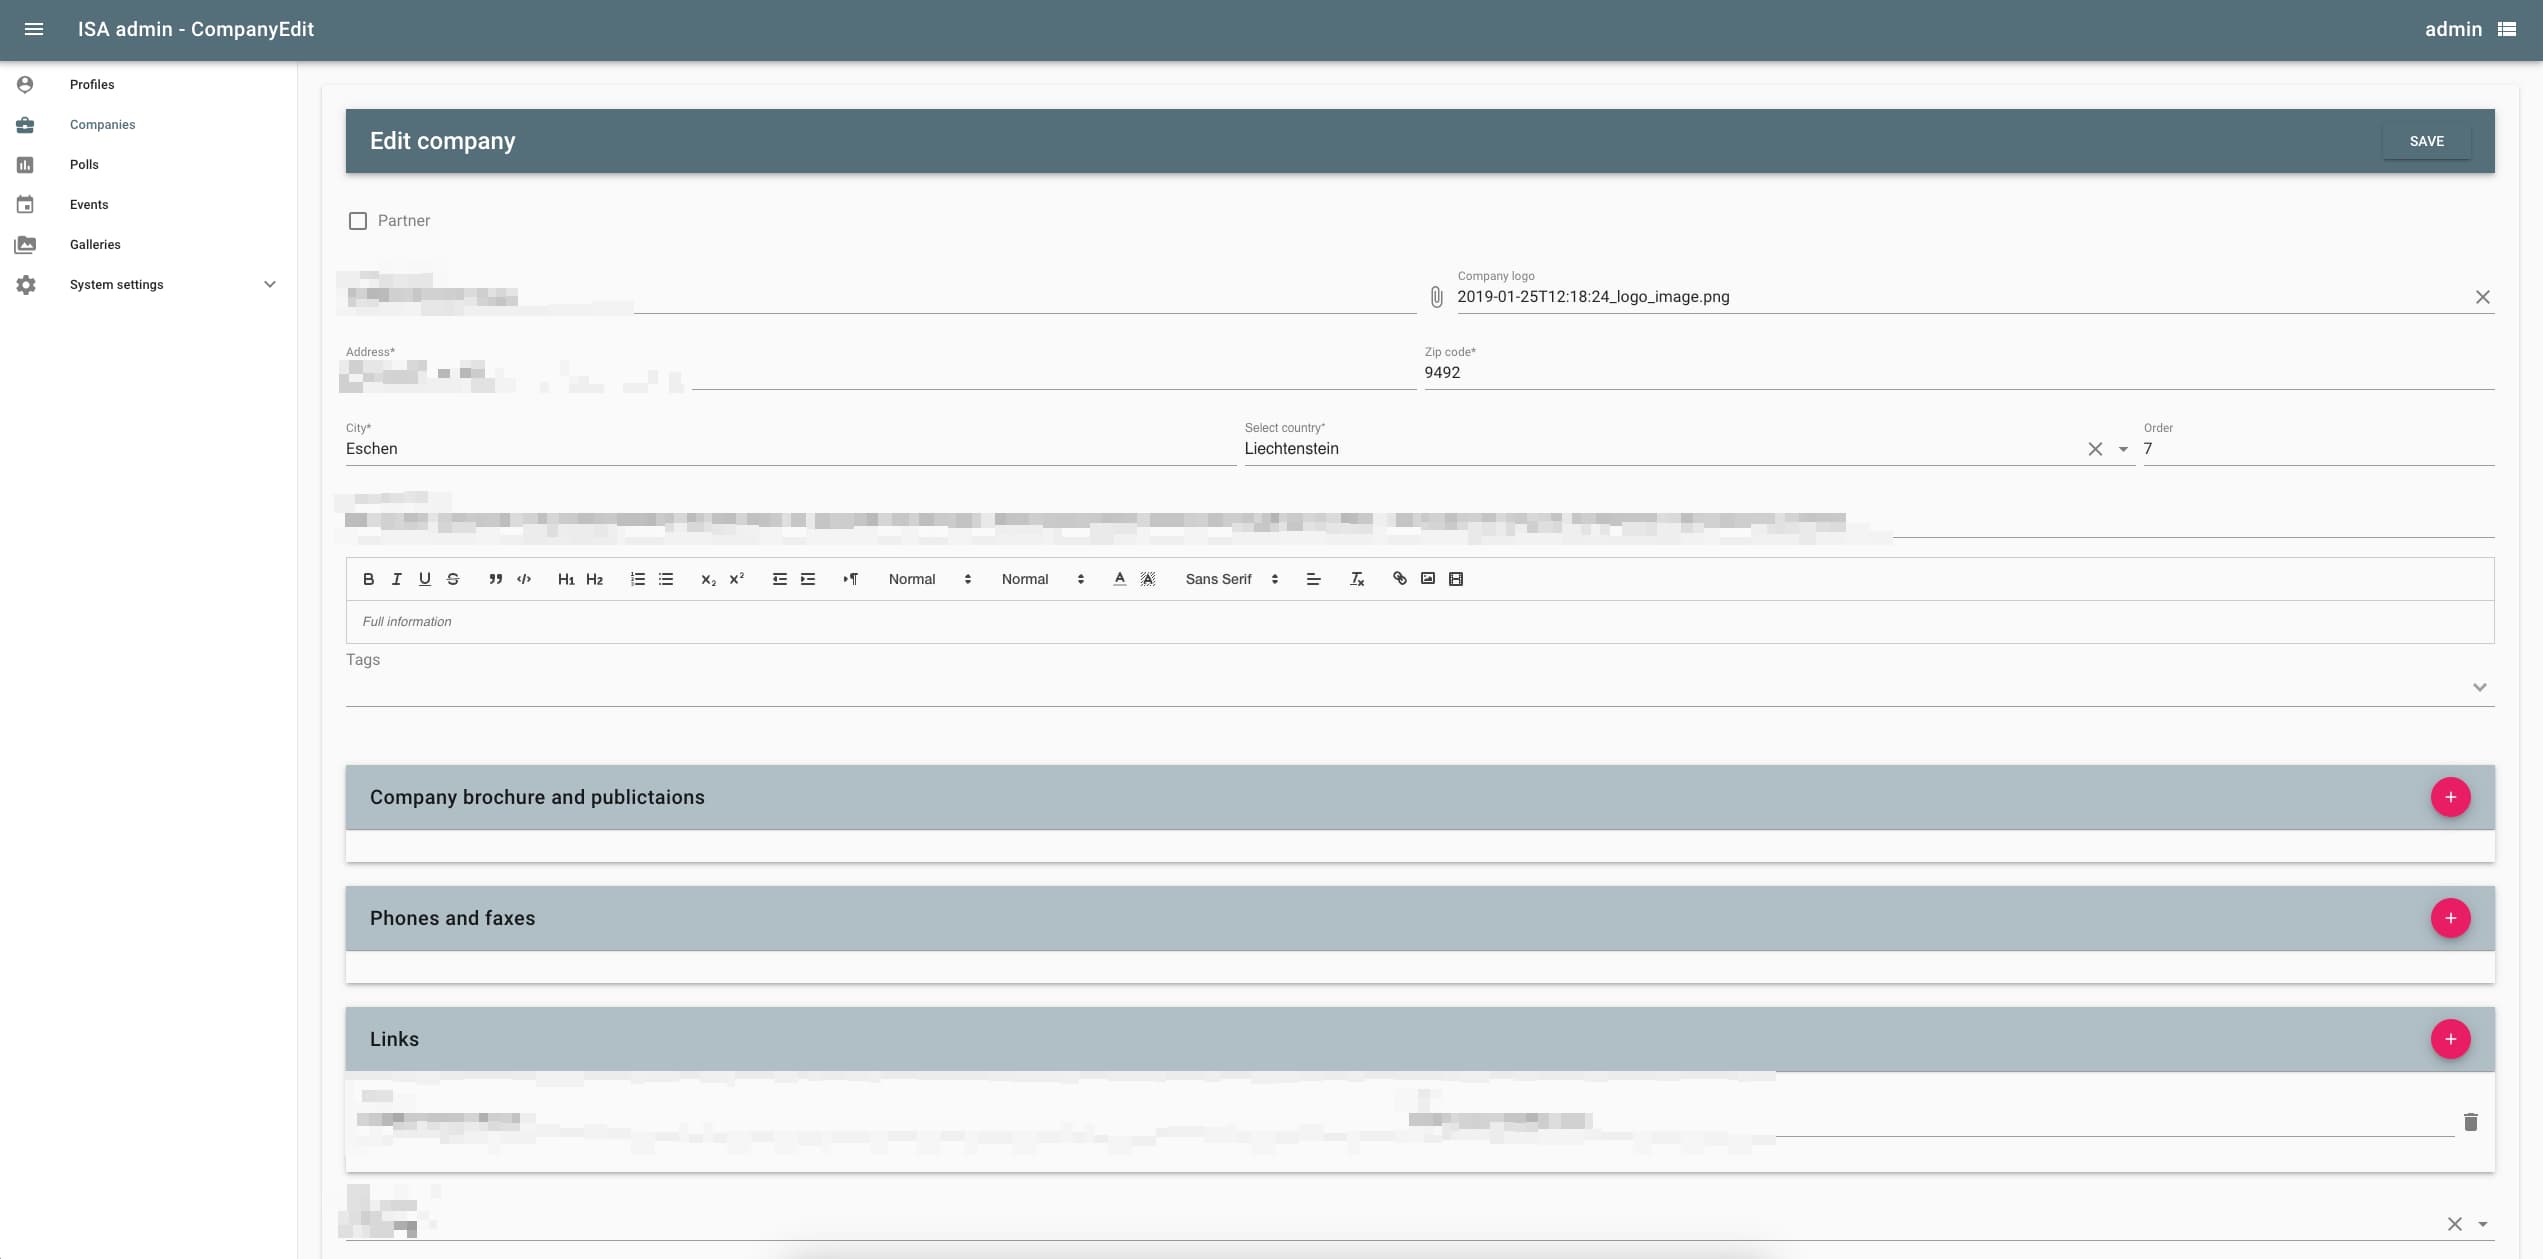Toggle bold formatting in editor toolbar
The height and width of the screenshot is (1259, 2543).
click(368, 579)
